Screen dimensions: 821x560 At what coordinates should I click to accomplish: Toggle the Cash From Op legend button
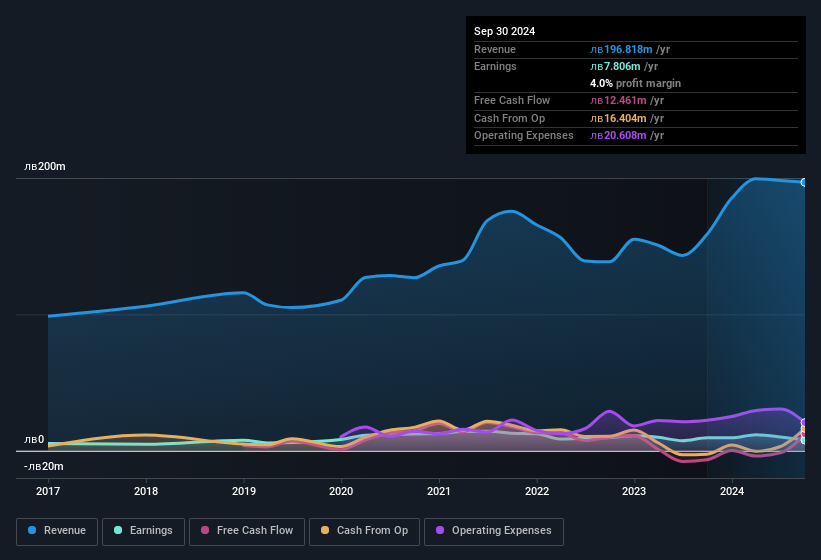364,531
